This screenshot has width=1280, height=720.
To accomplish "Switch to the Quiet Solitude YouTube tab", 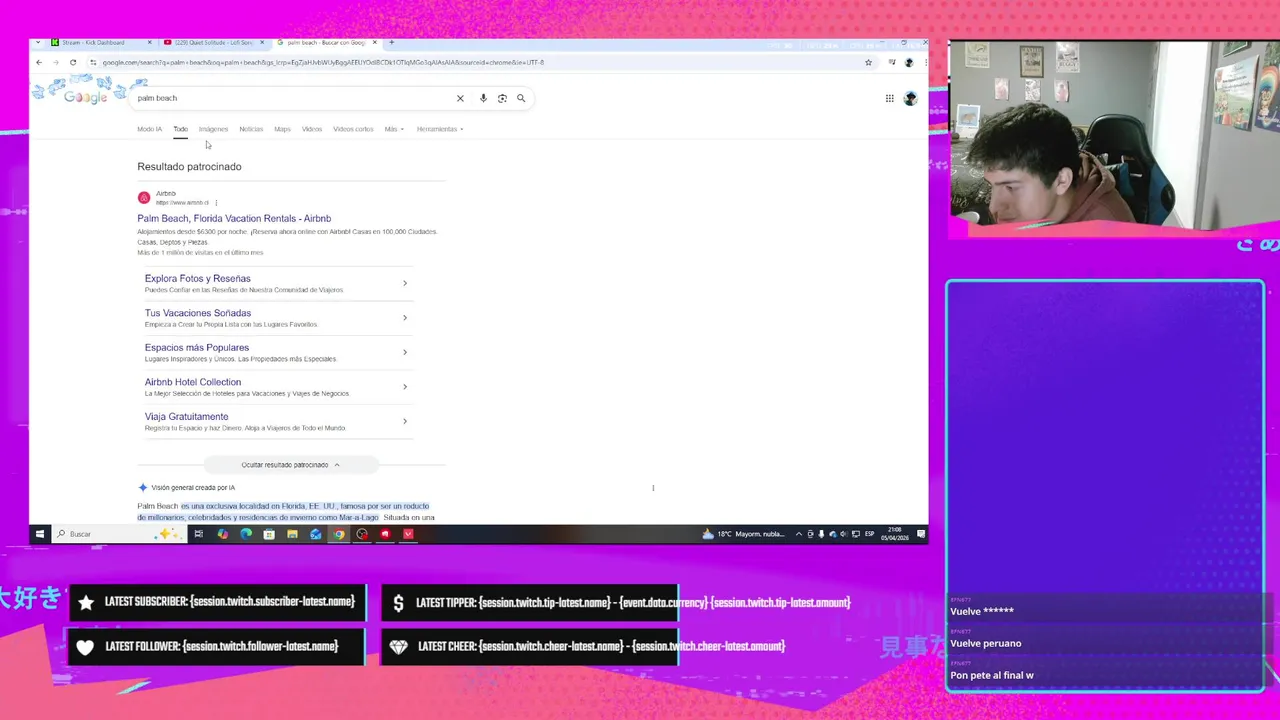I will coord(213,42).
